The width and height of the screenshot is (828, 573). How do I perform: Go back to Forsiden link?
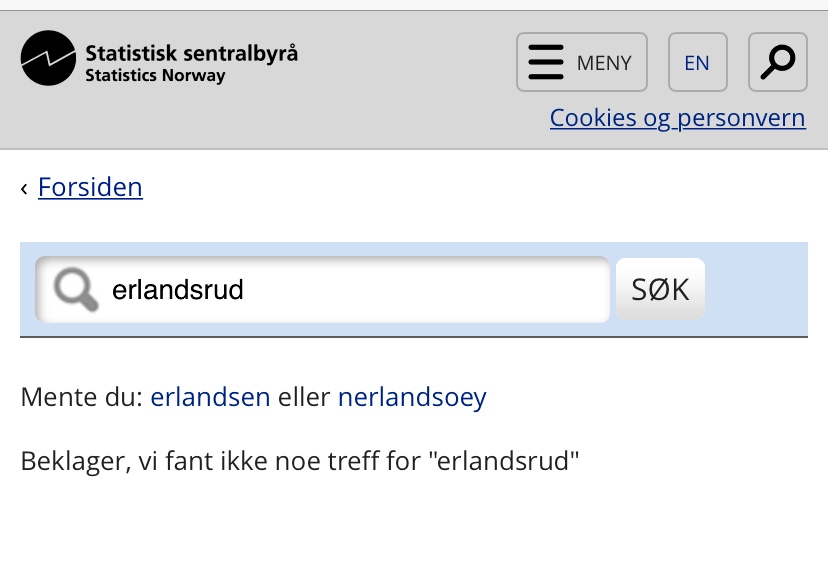pyautogui.click(x=90, y=187)
